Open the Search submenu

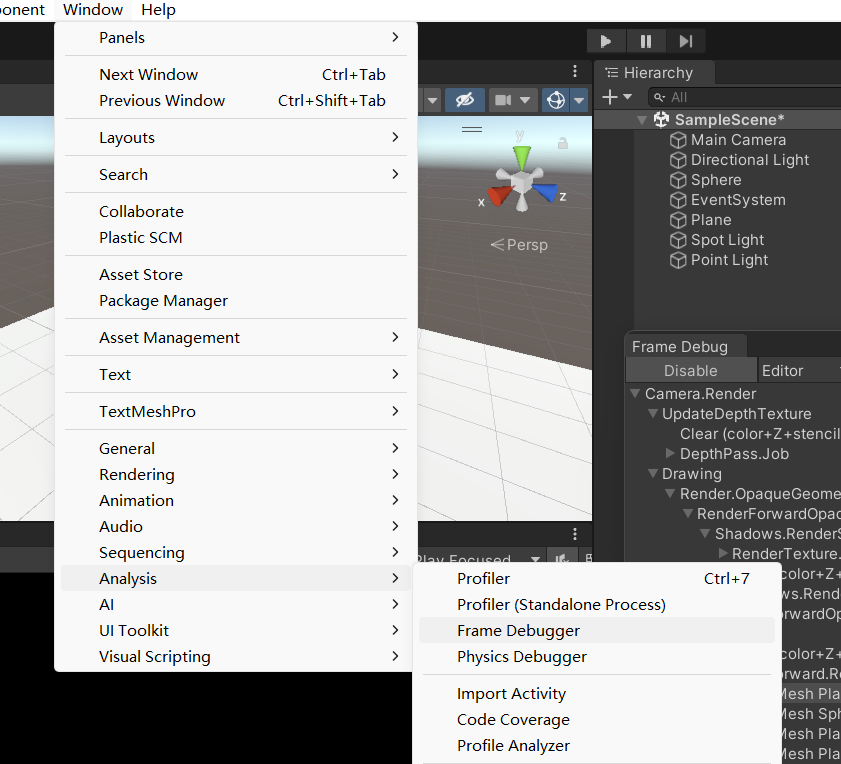(236, 175)
